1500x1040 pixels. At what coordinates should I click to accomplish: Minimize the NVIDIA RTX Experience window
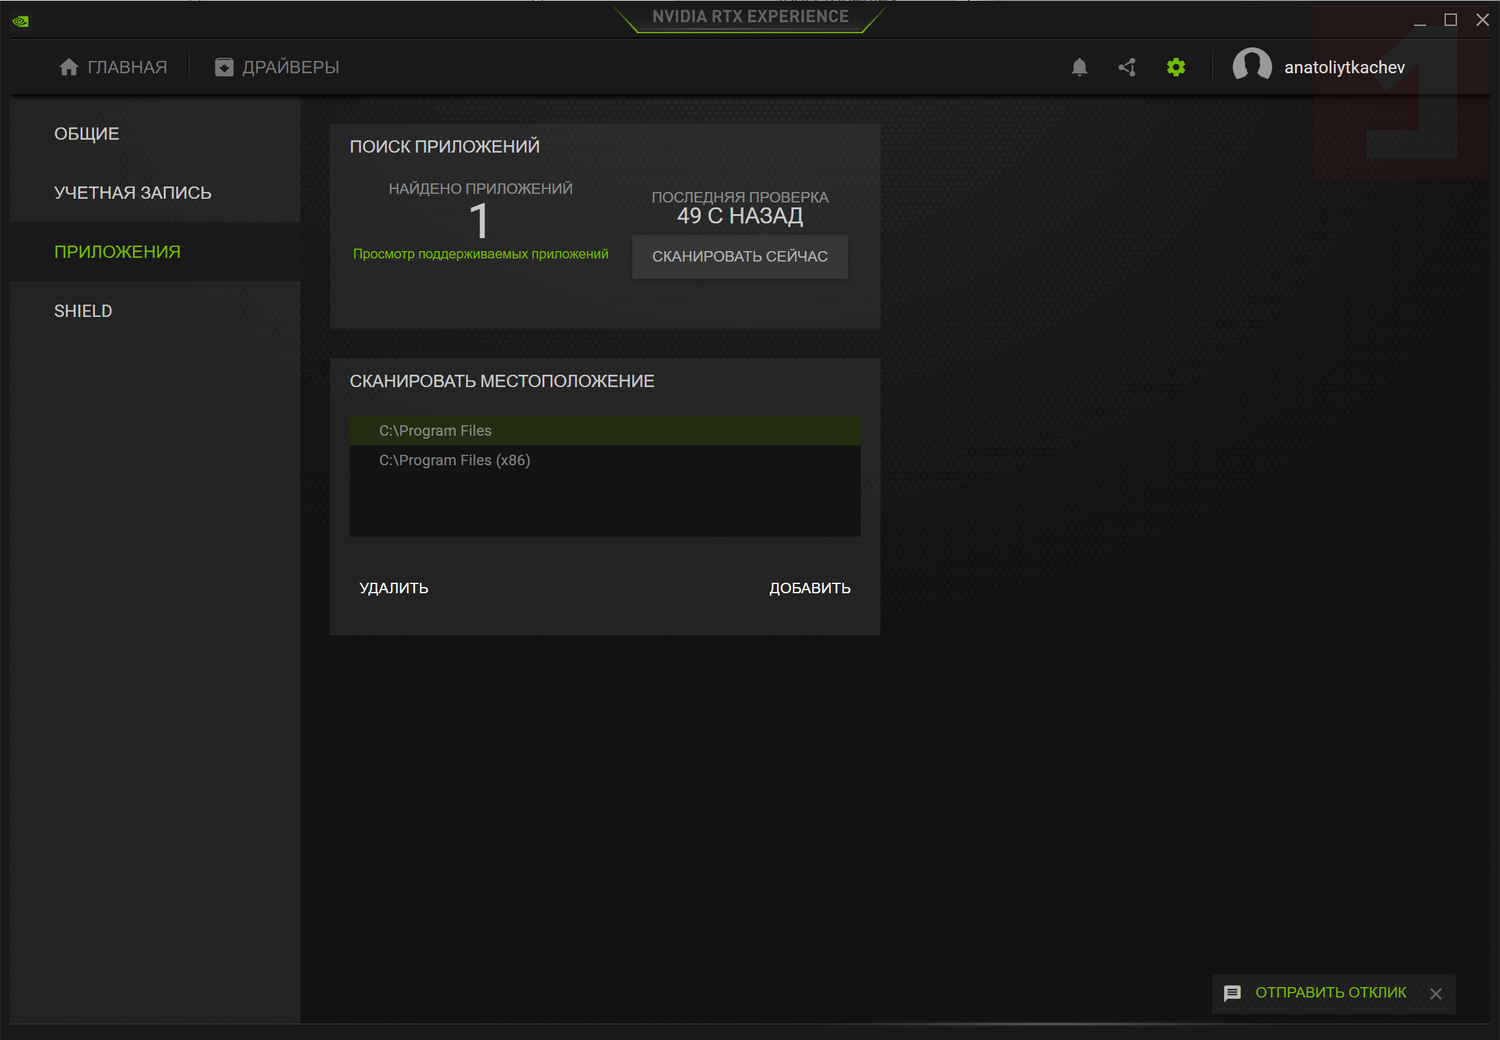(x=1420, y=20)
